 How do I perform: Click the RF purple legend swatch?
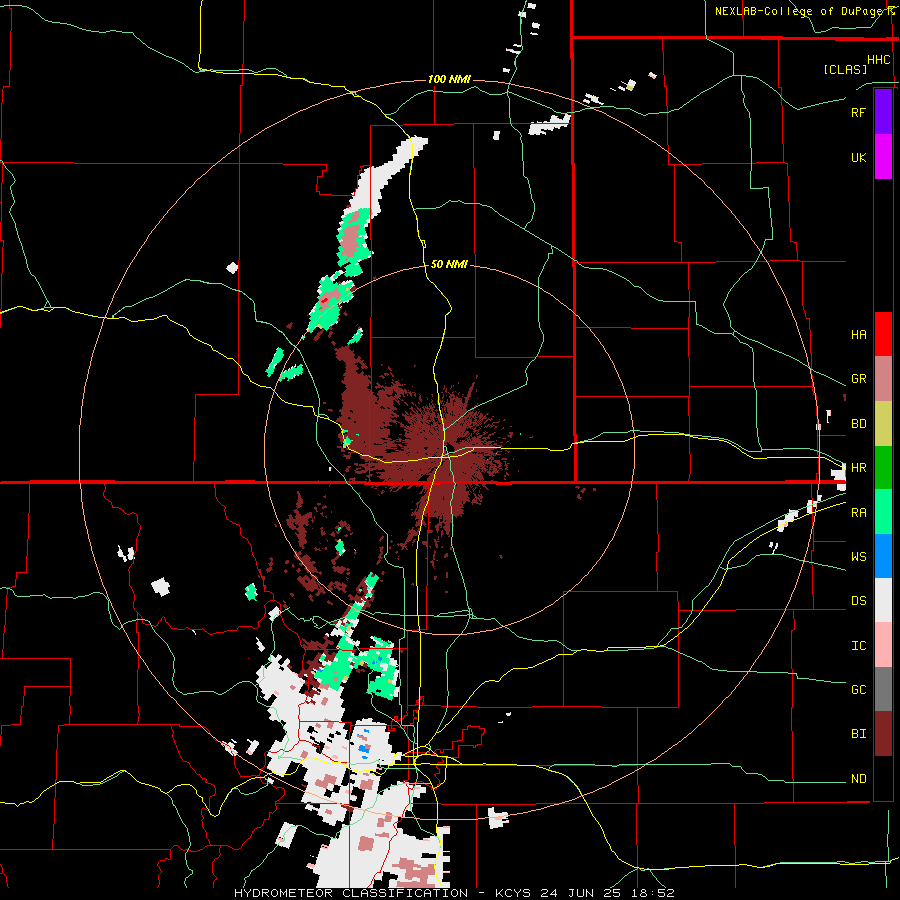[x=883, y=112]
